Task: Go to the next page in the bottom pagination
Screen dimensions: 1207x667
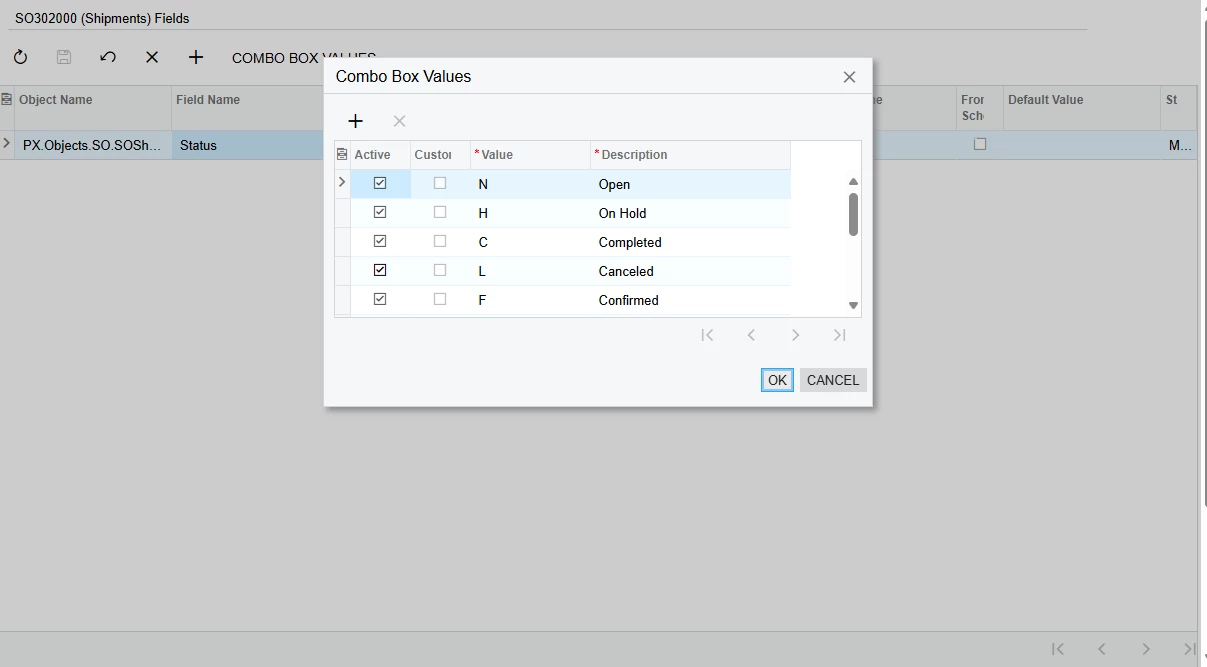Action: [1147, 649]
